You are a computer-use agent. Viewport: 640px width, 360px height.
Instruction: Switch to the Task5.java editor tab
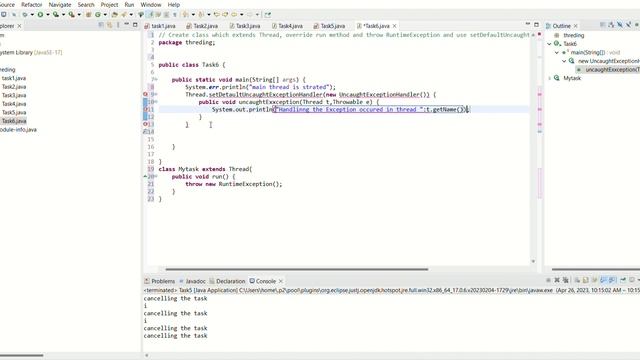tap(329, 26)
